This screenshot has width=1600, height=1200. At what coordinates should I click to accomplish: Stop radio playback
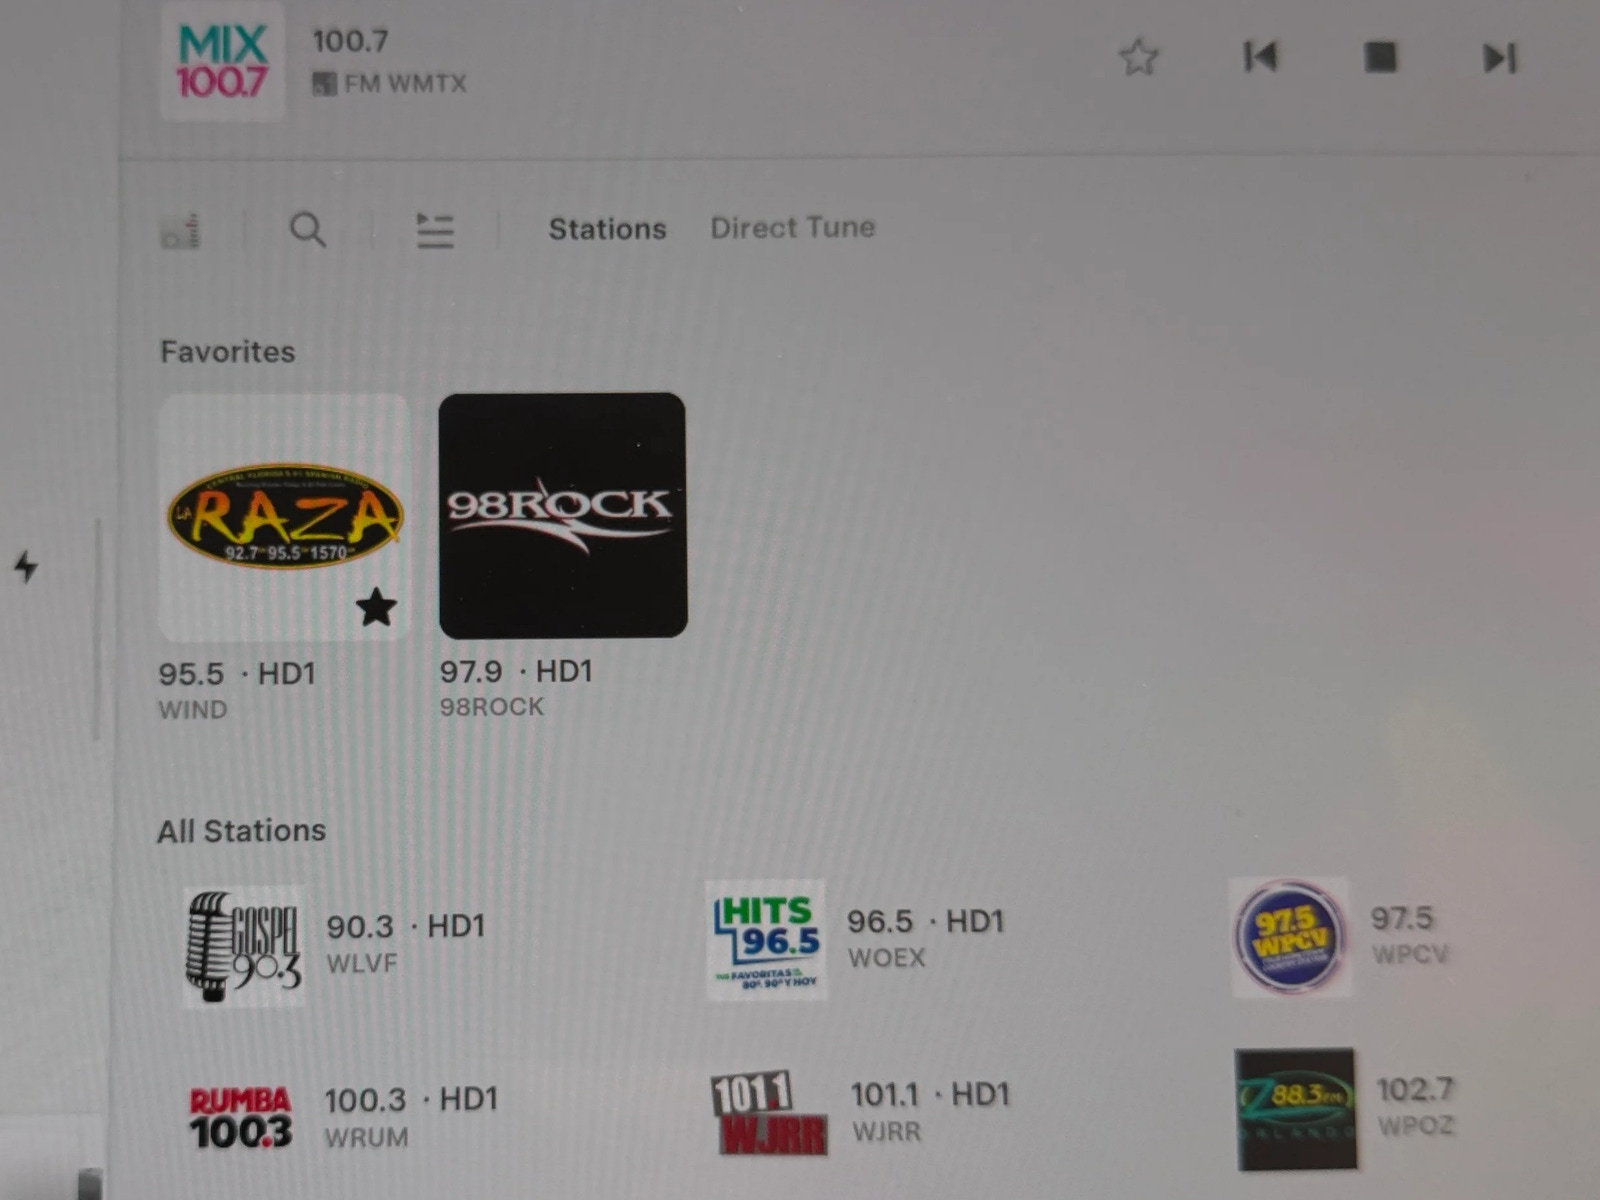tap(1380, 57)
